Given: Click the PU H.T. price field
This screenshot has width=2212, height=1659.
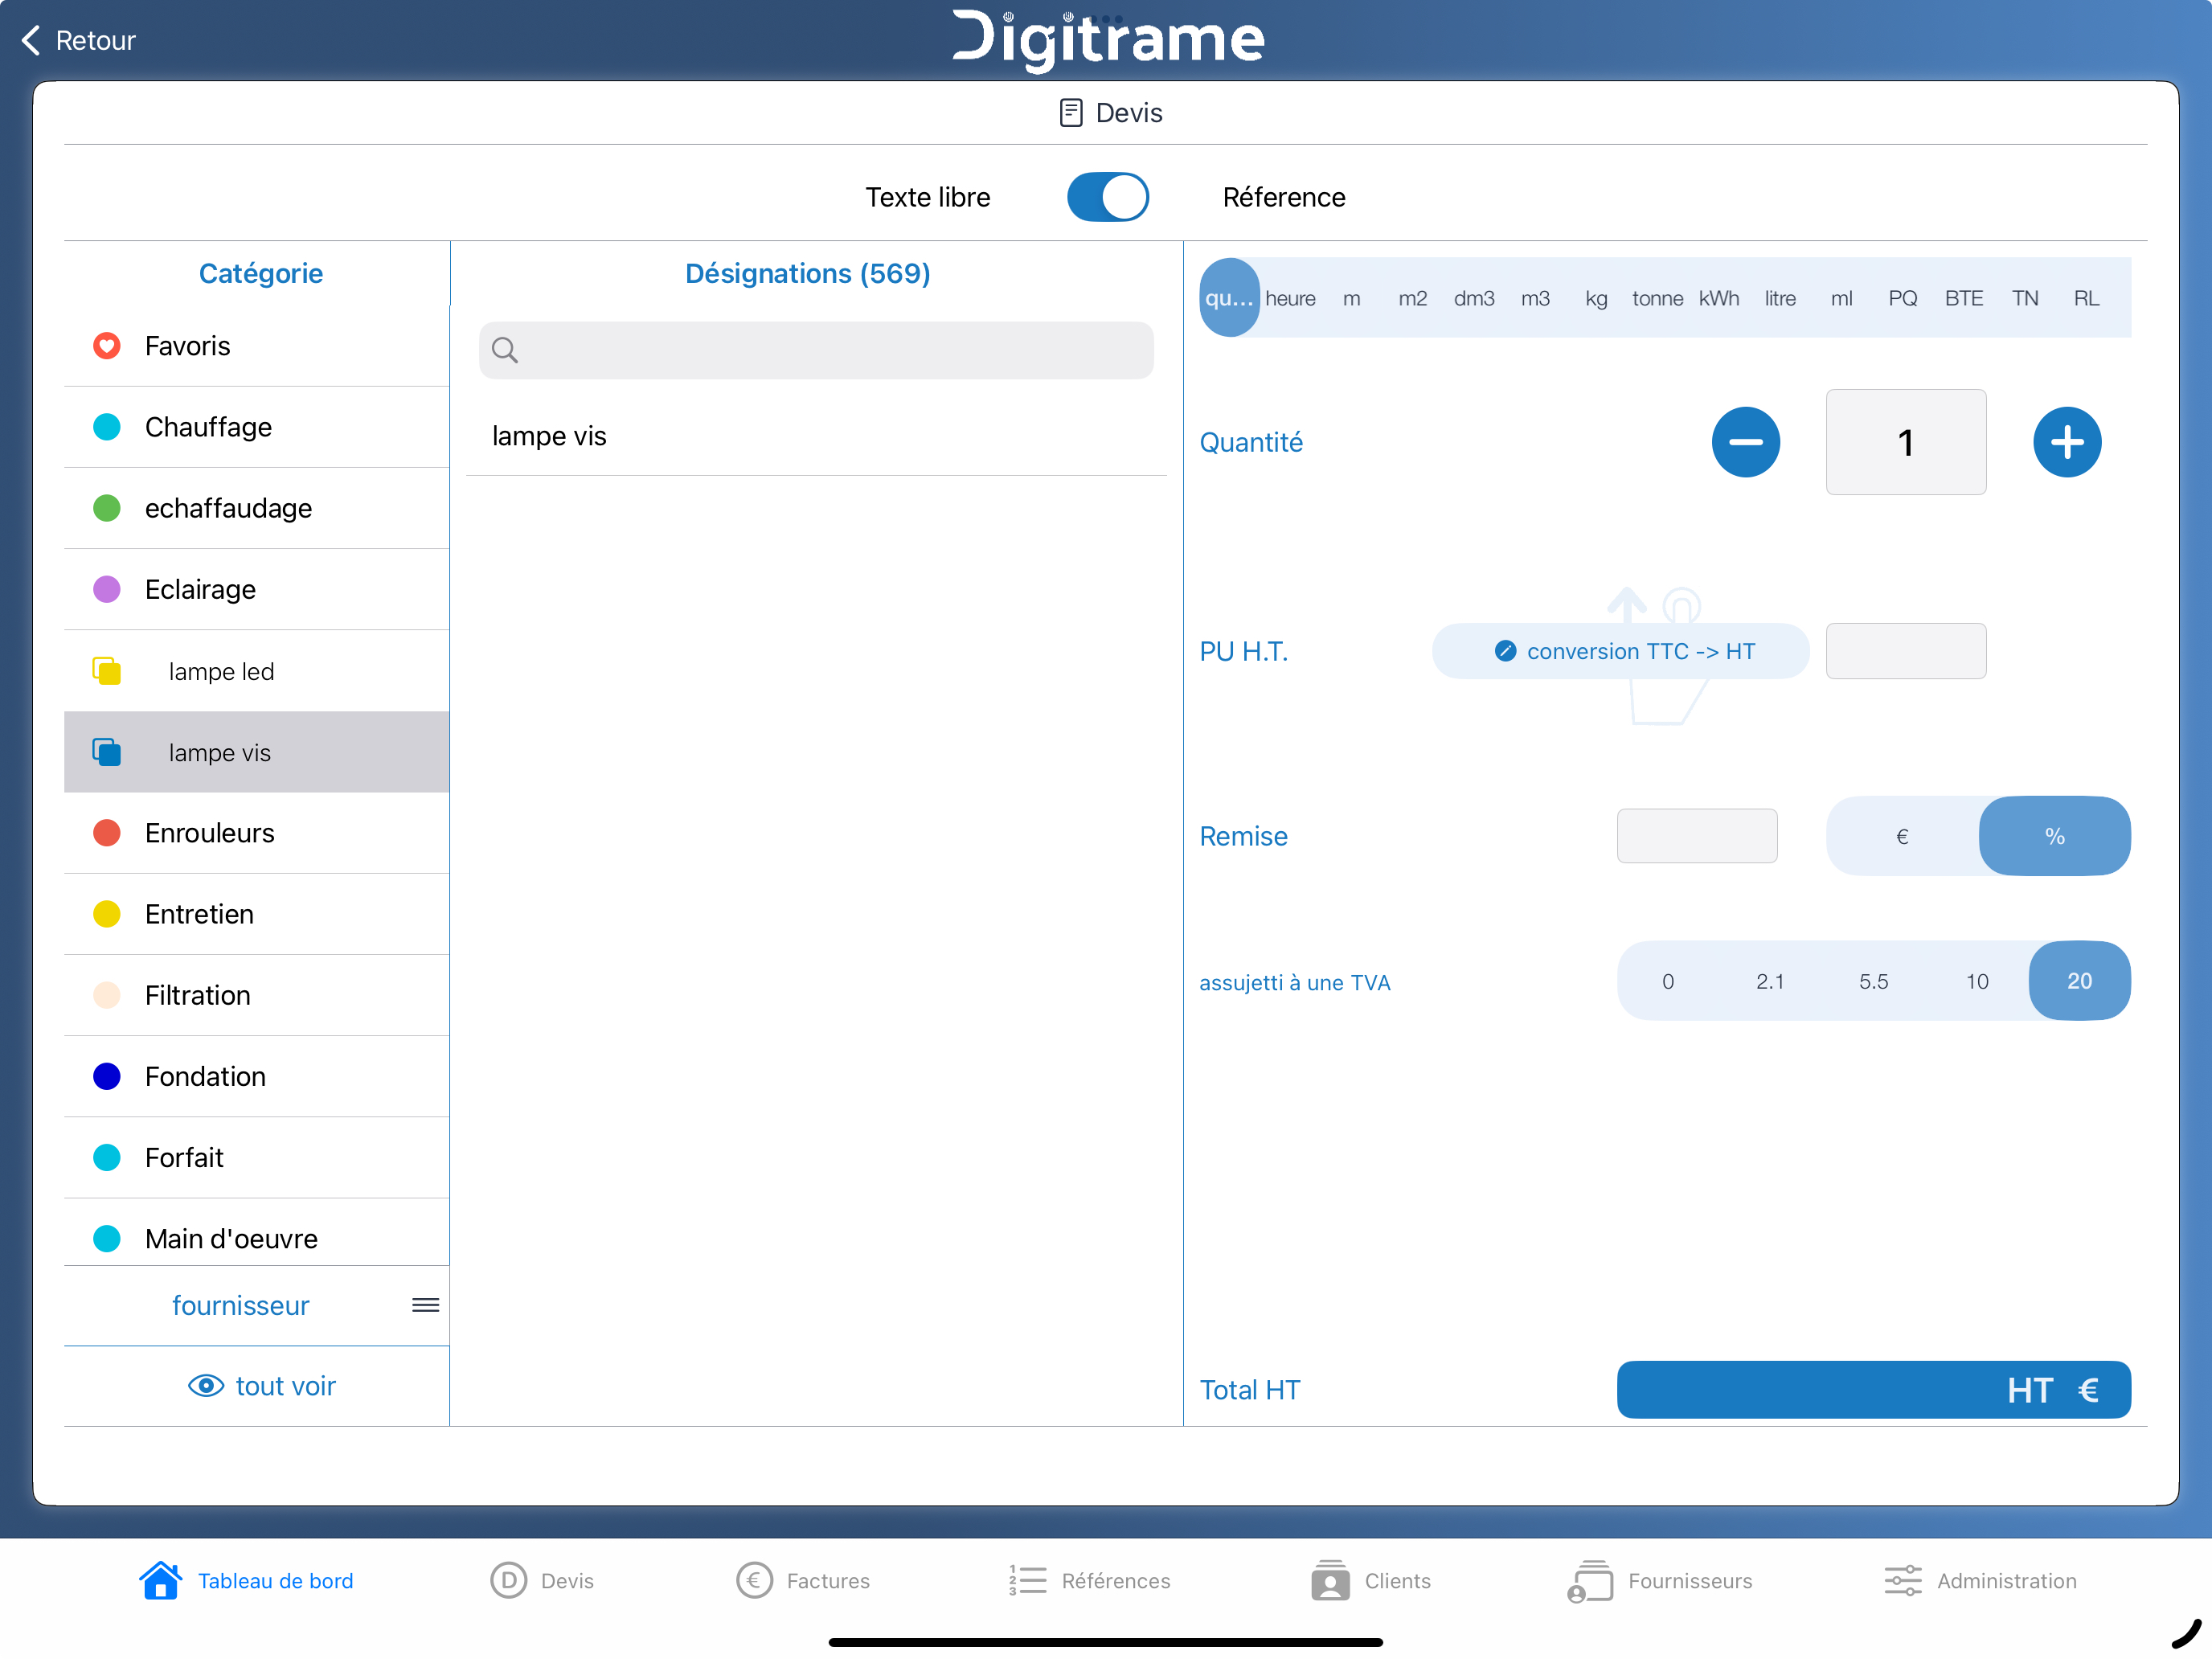Looking at the screenshot, I should [x=1905, y=651].
